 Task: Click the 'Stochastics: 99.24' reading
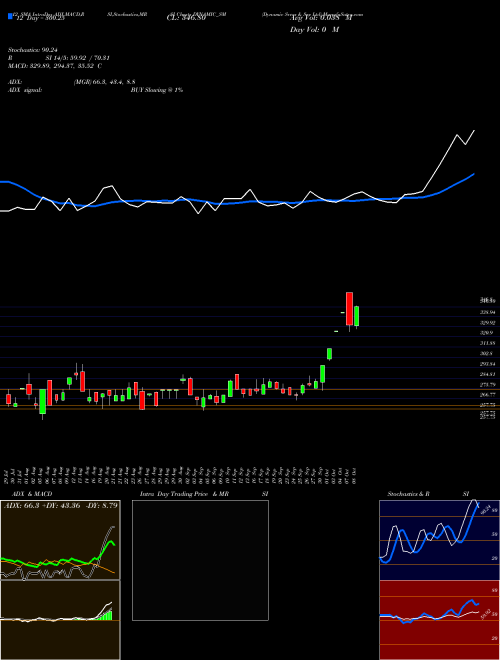[32, 50]
